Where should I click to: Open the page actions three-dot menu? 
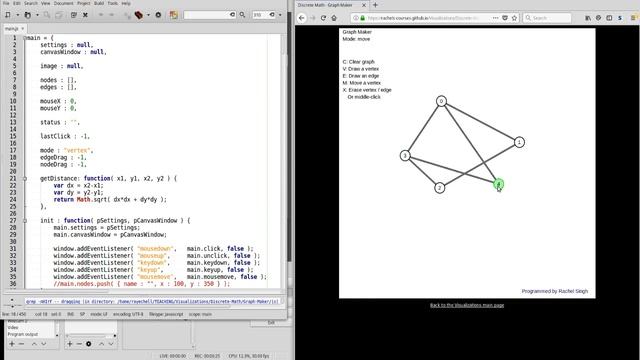[x=496, y=18]
